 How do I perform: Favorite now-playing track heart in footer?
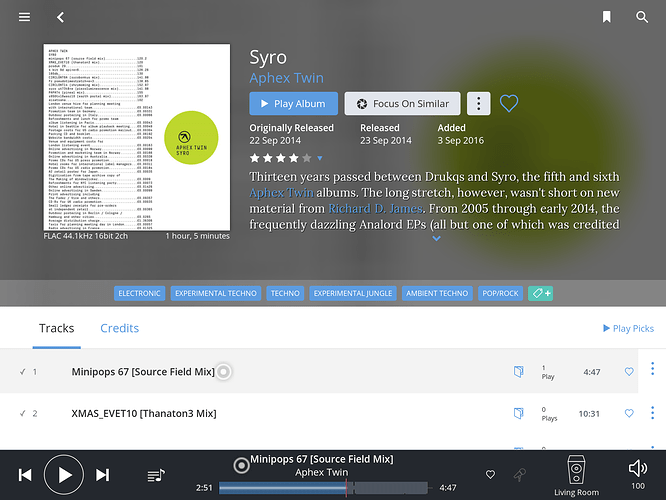click(490, 475)
